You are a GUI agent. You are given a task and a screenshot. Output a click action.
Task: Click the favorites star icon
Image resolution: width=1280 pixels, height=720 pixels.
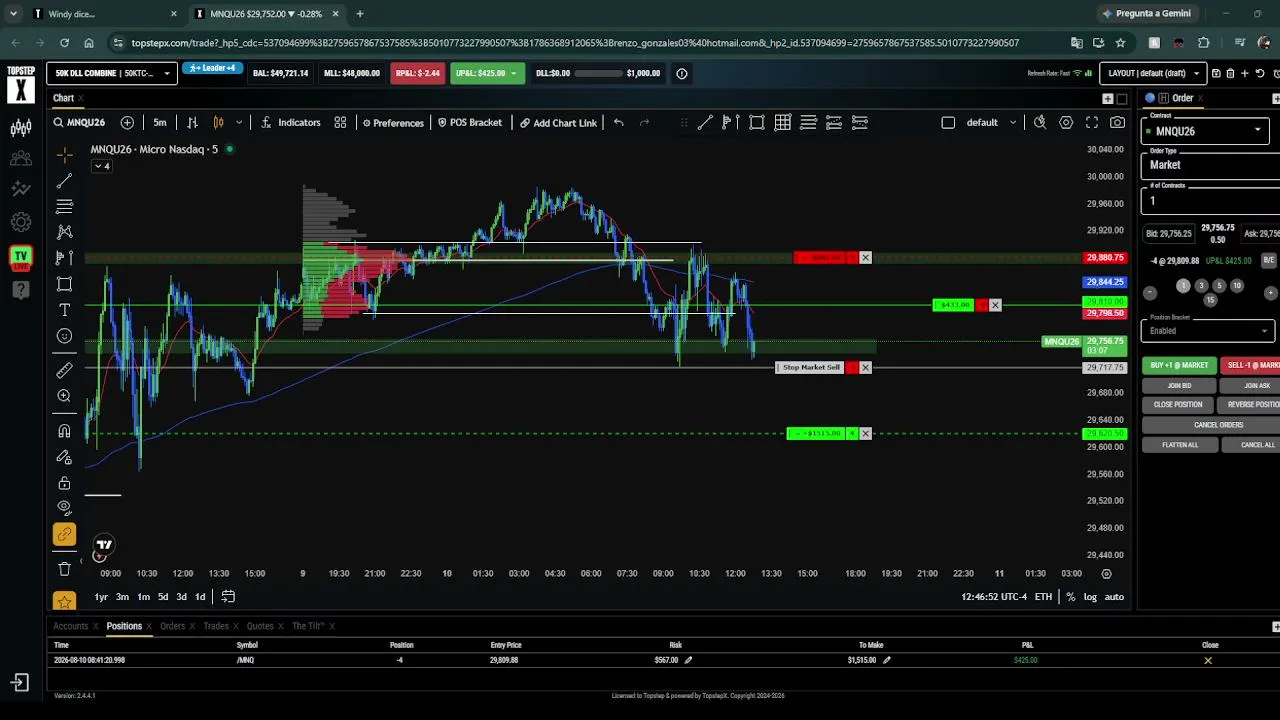tap(64, 601)
